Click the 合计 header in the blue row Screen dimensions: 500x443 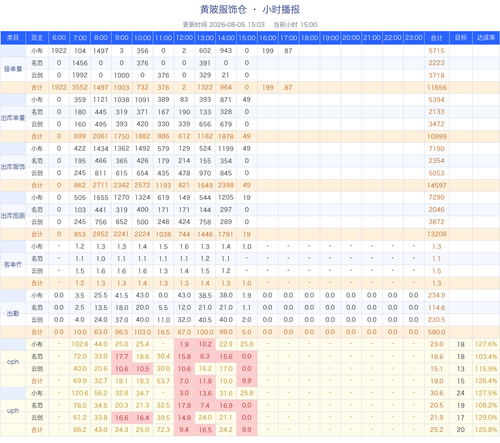tap(436, 38)
